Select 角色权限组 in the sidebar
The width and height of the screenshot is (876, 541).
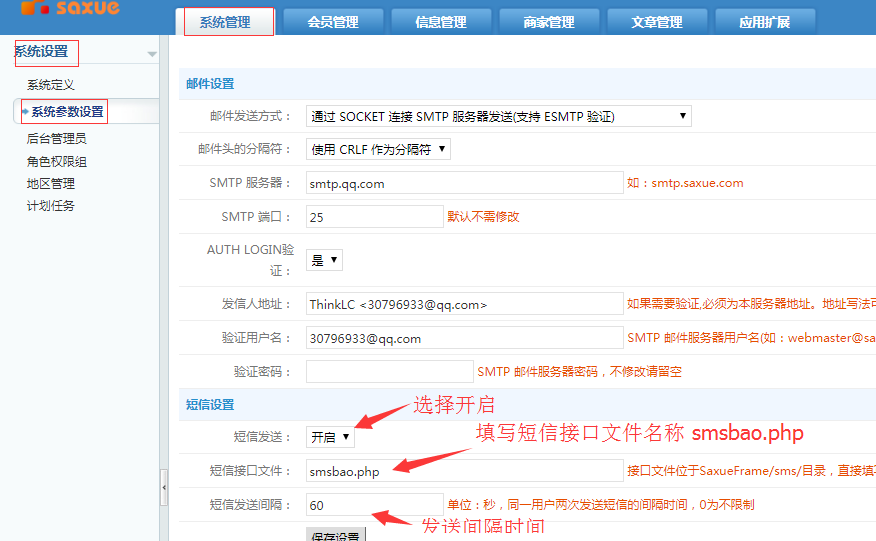57,161
